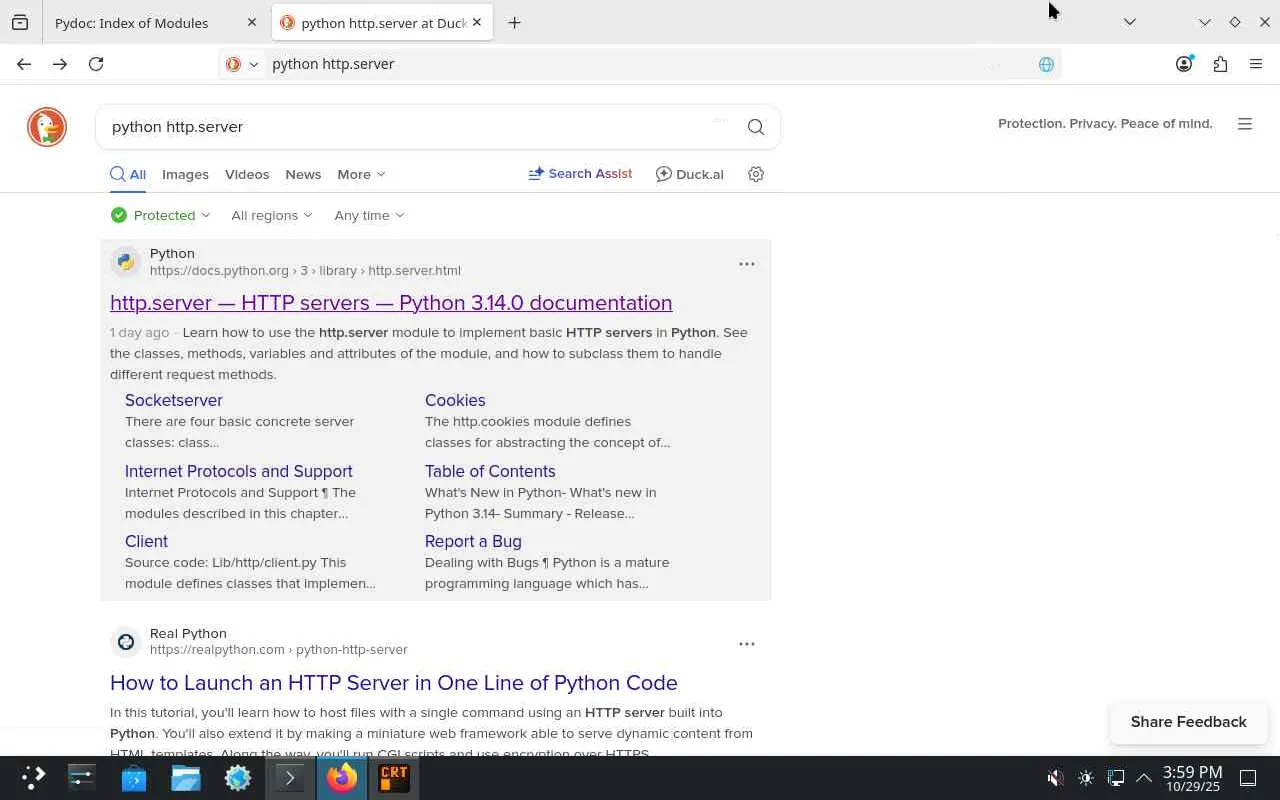Switch to the News results tab
This screenshot has height=800, width=1280.
[x=303, y=174]
